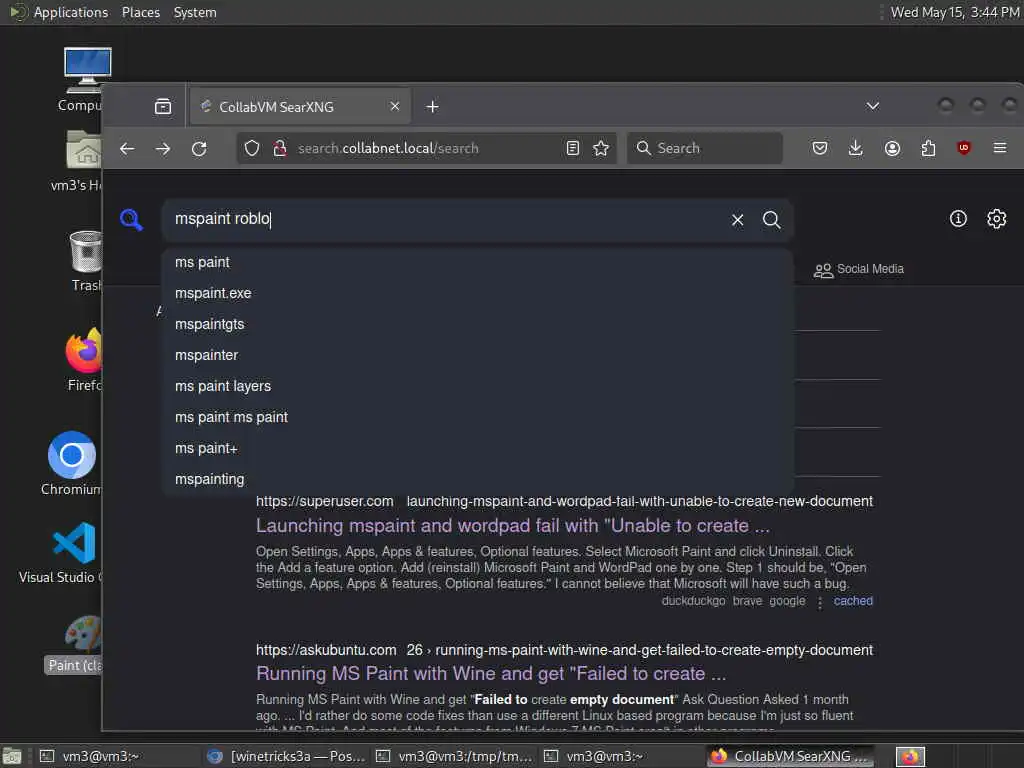Viewport: 1024px width, 768px height.
Task: Choose the "mspaintgts" suggestion
Action: 477,324
